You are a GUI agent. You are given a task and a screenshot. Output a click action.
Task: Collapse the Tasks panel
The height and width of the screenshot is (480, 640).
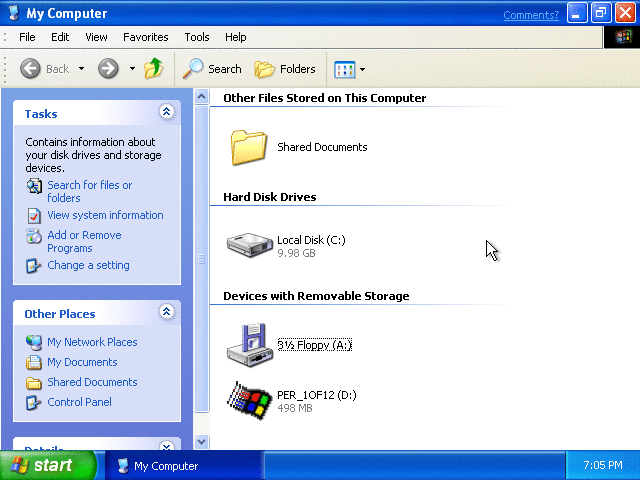click(167, 111)
